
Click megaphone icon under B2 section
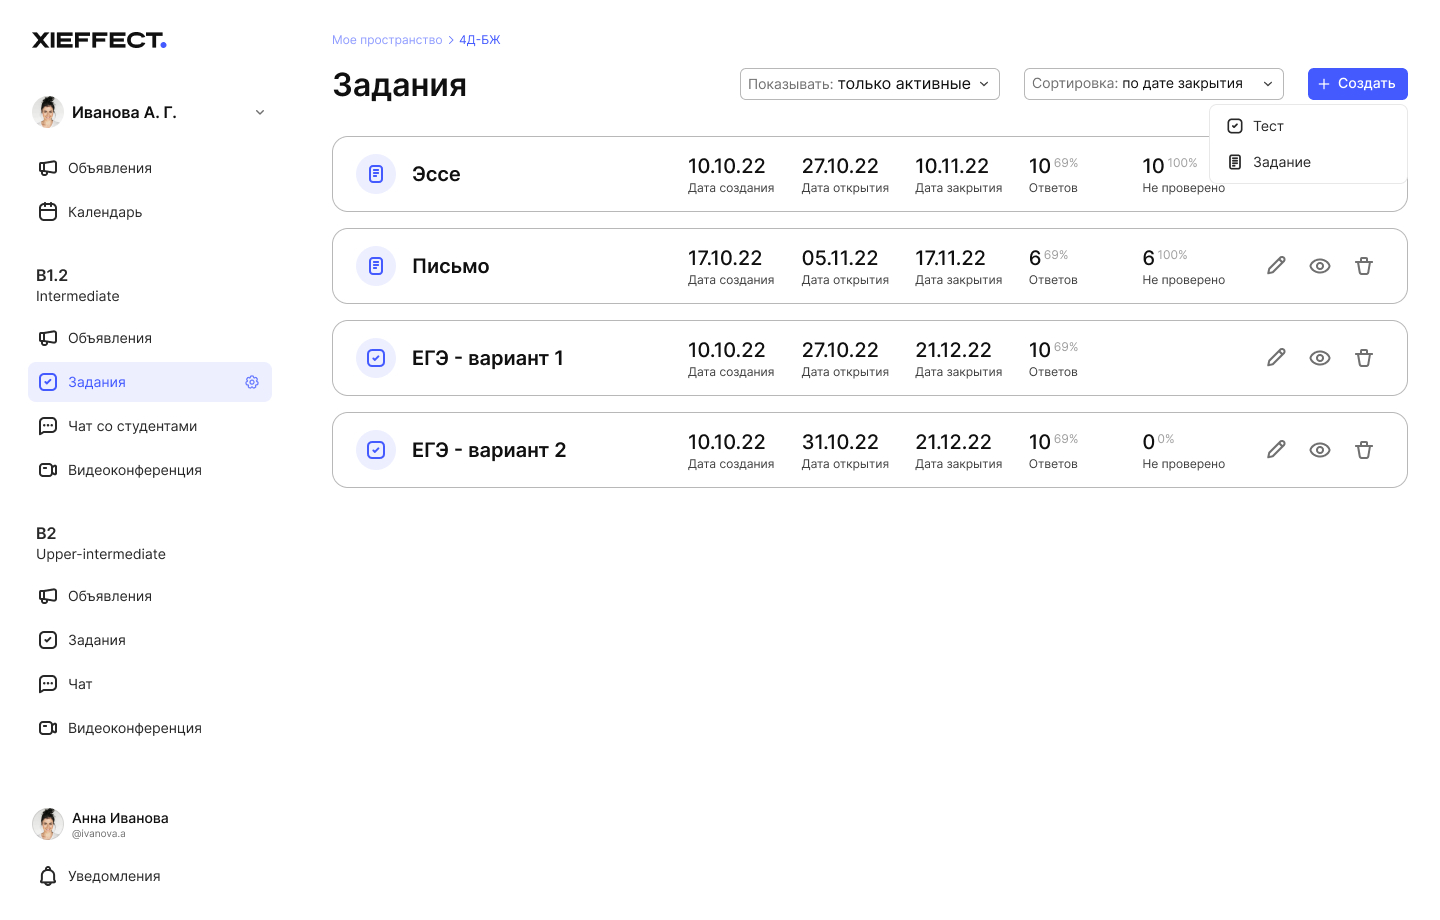click(48, 596)
